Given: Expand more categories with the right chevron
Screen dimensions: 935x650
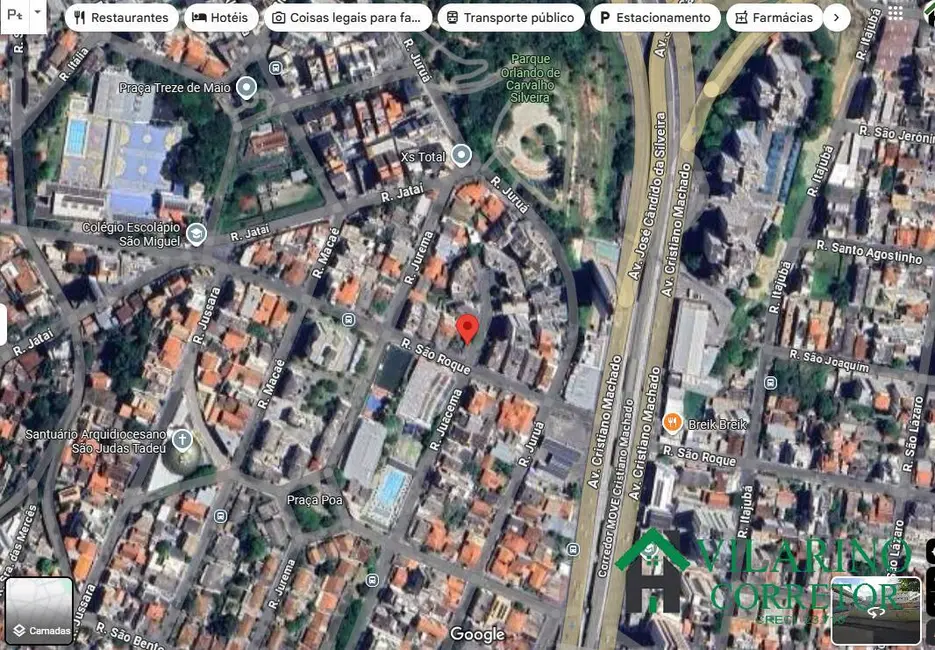Looking at the screenshot, I should click(837, 17).
